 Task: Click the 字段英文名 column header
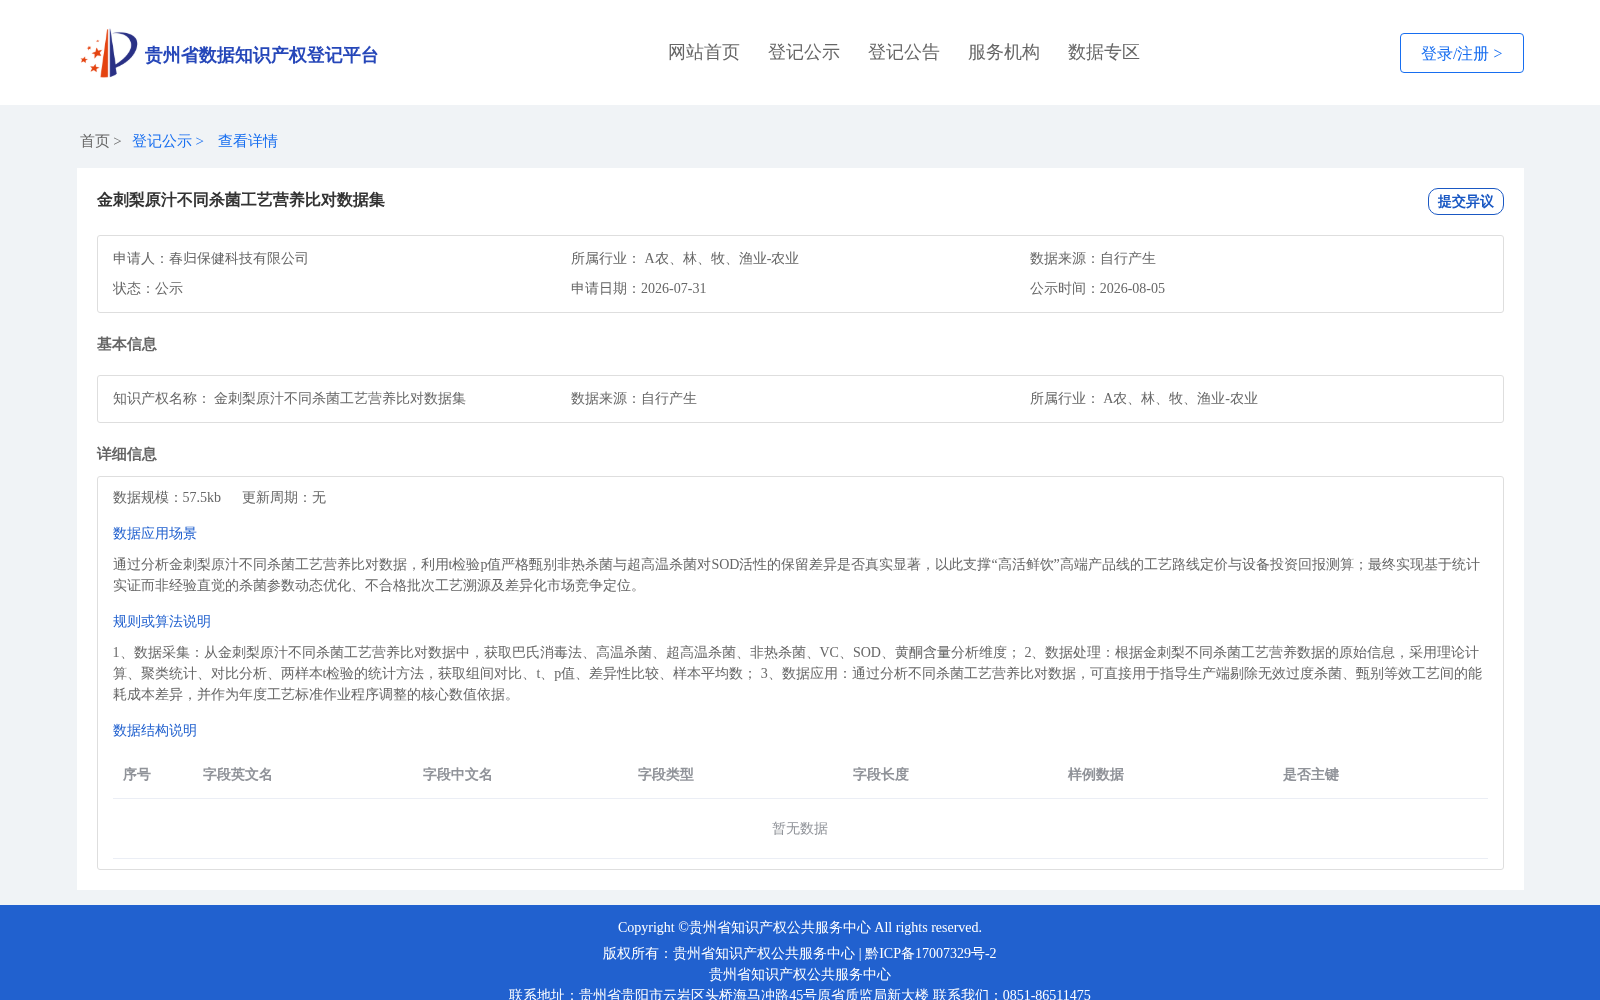pyautogui.click(x=238, y=774)
